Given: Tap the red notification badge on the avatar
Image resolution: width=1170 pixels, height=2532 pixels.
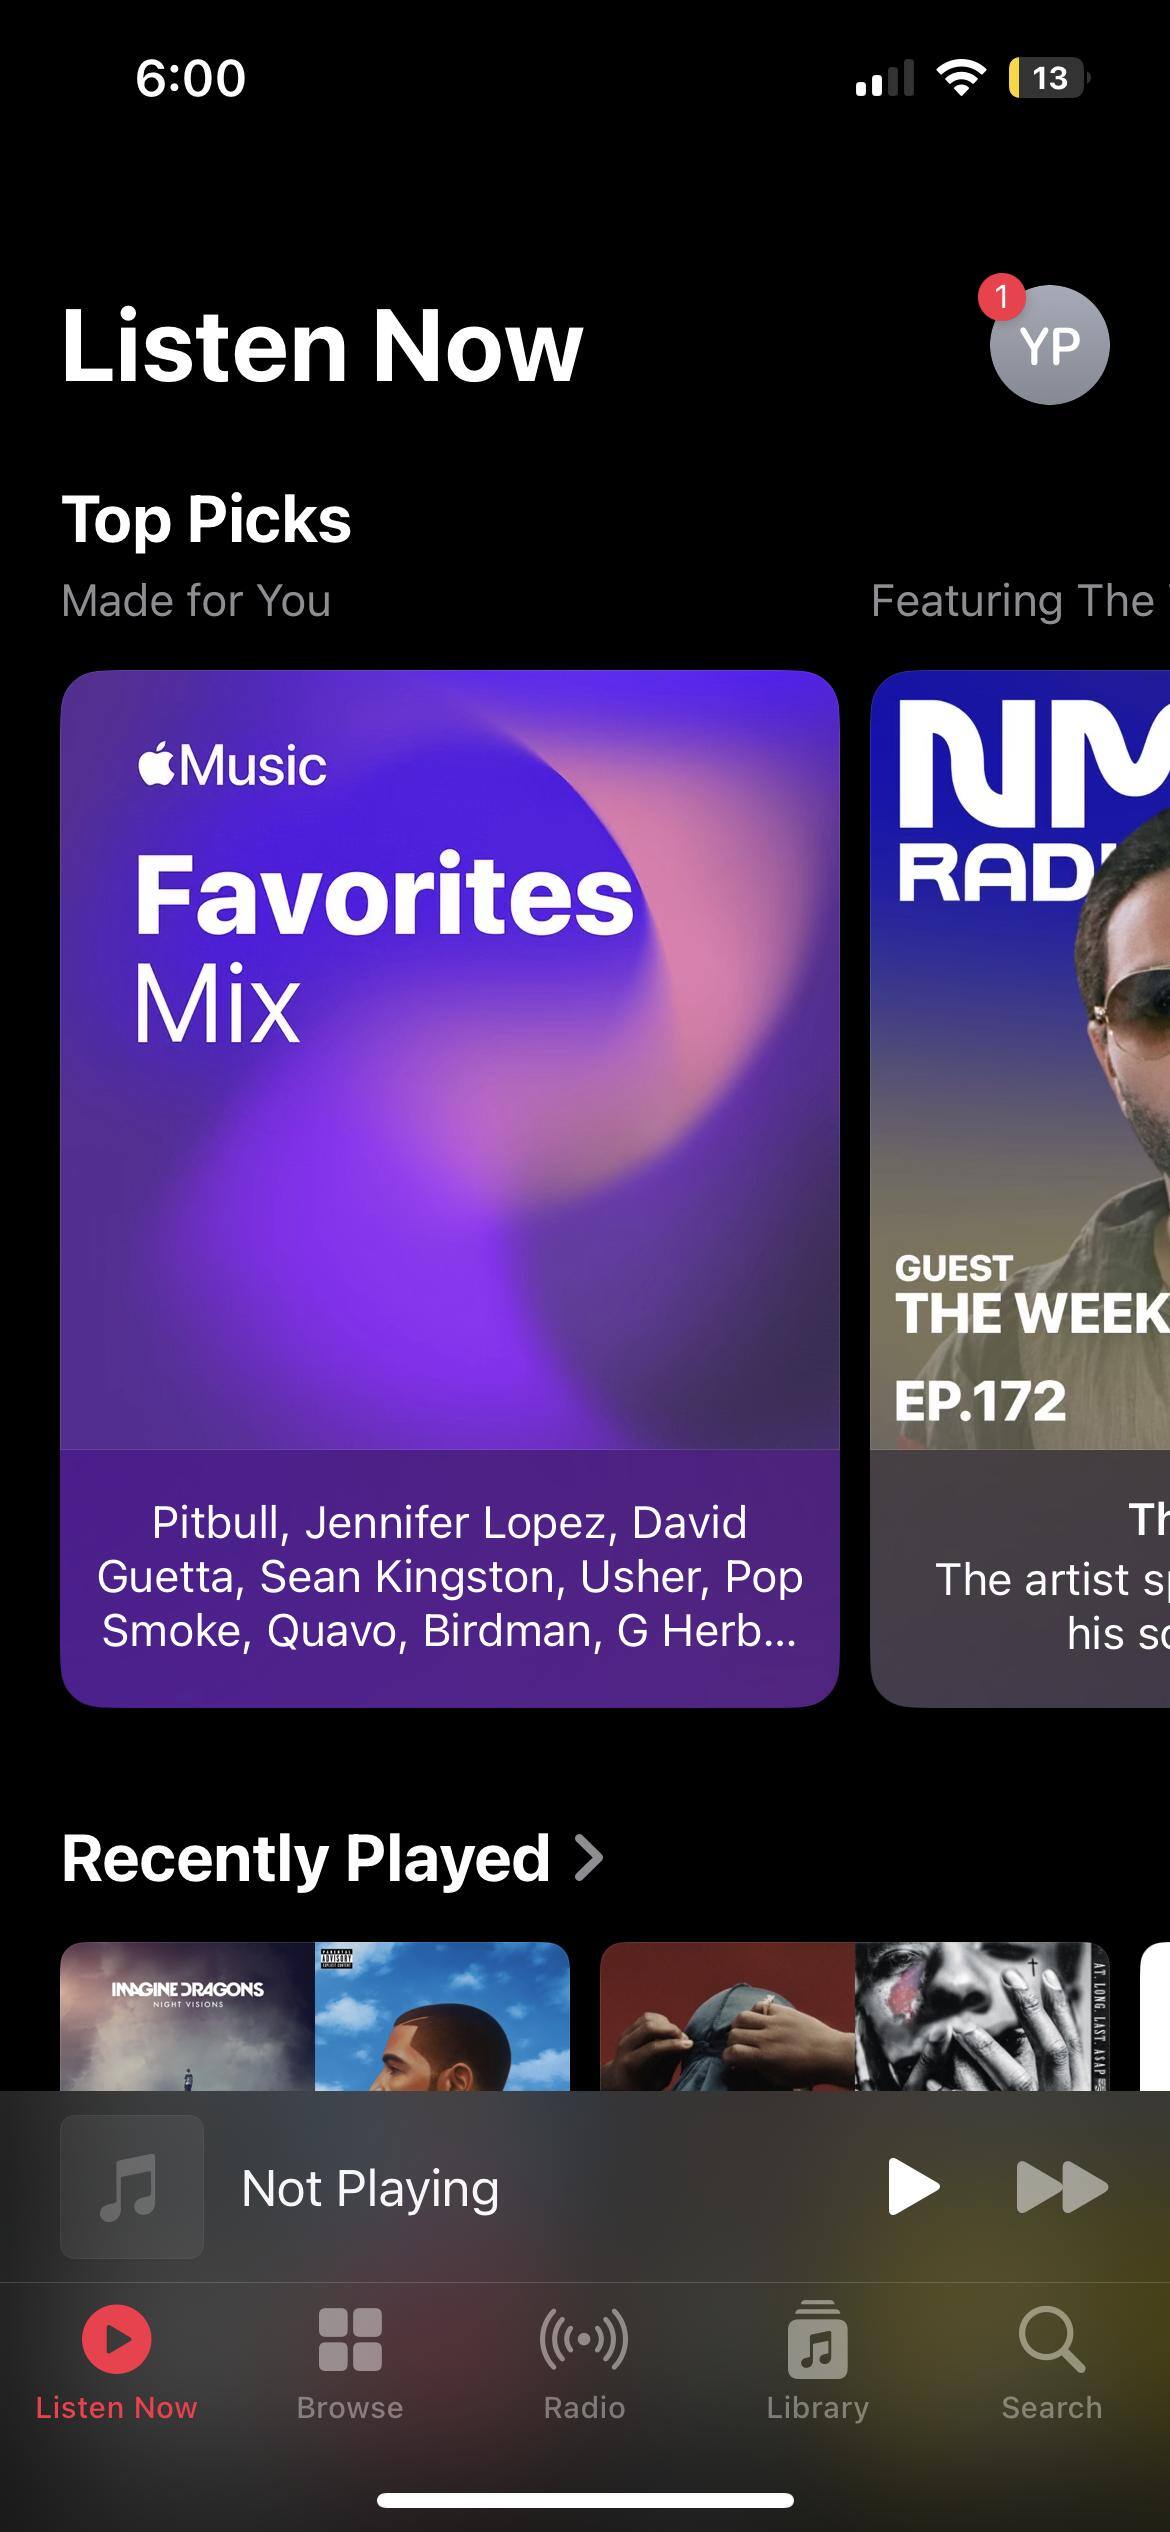Looking at the screenshot, I should click(x=1001, y=297).
